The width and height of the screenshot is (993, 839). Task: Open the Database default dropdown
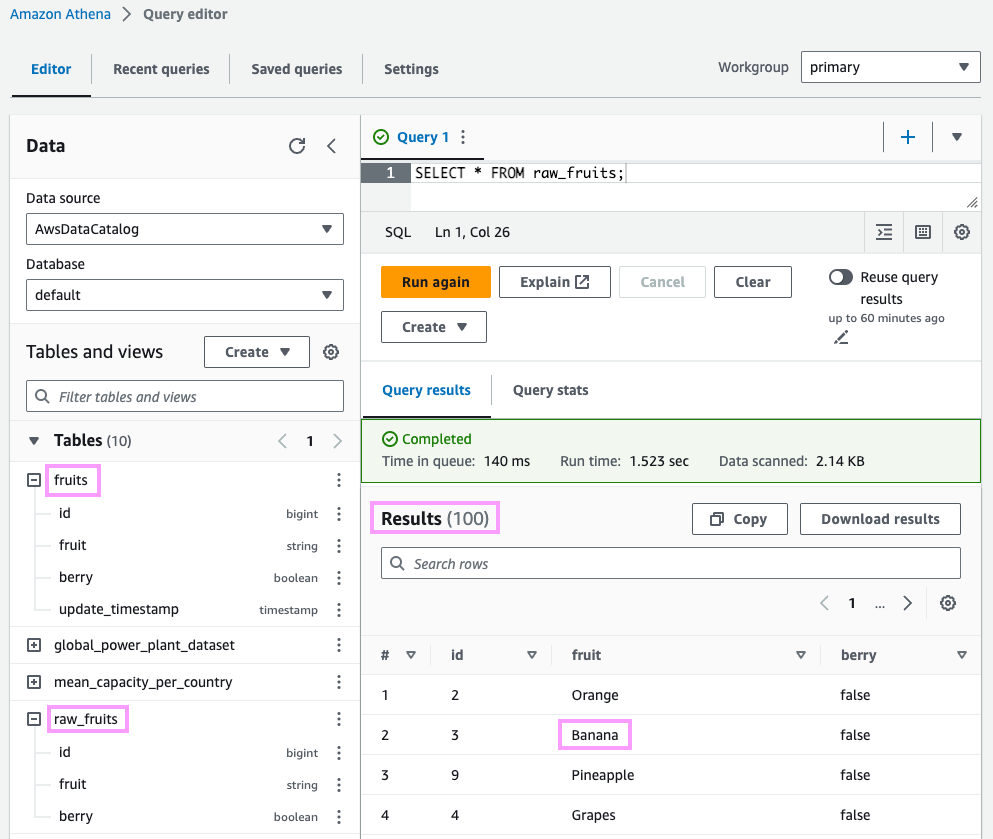(x=185, y=295)
